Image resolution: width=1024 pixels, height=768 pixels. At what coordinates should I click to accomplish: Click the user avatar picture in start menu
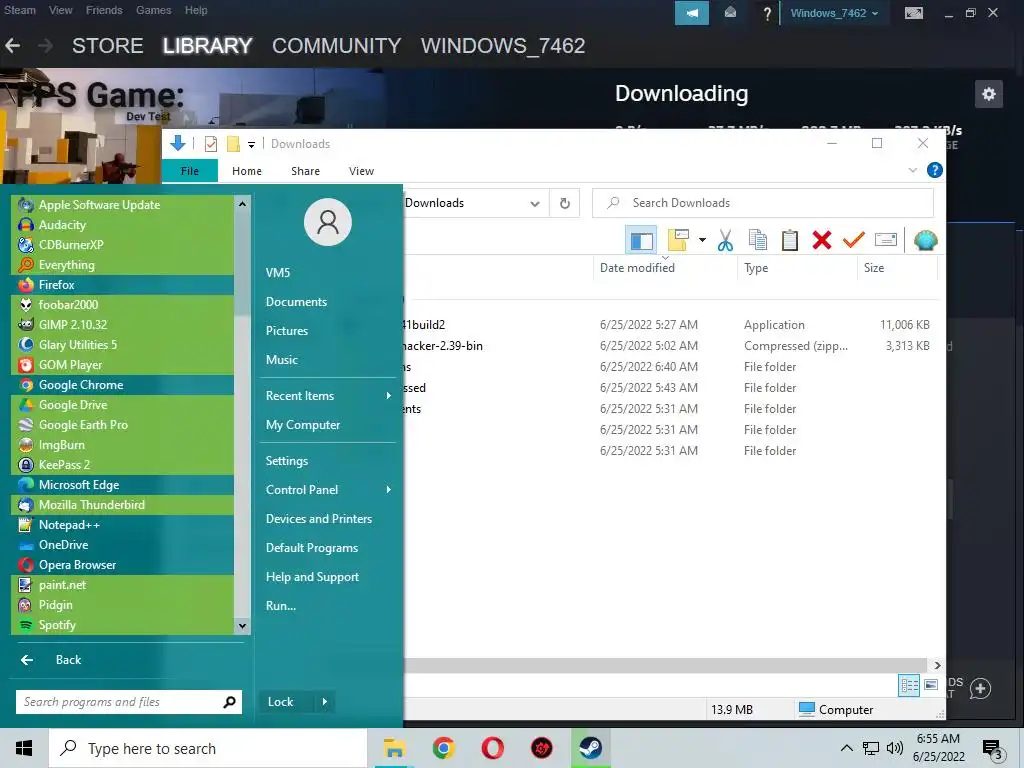pos(328,223)
